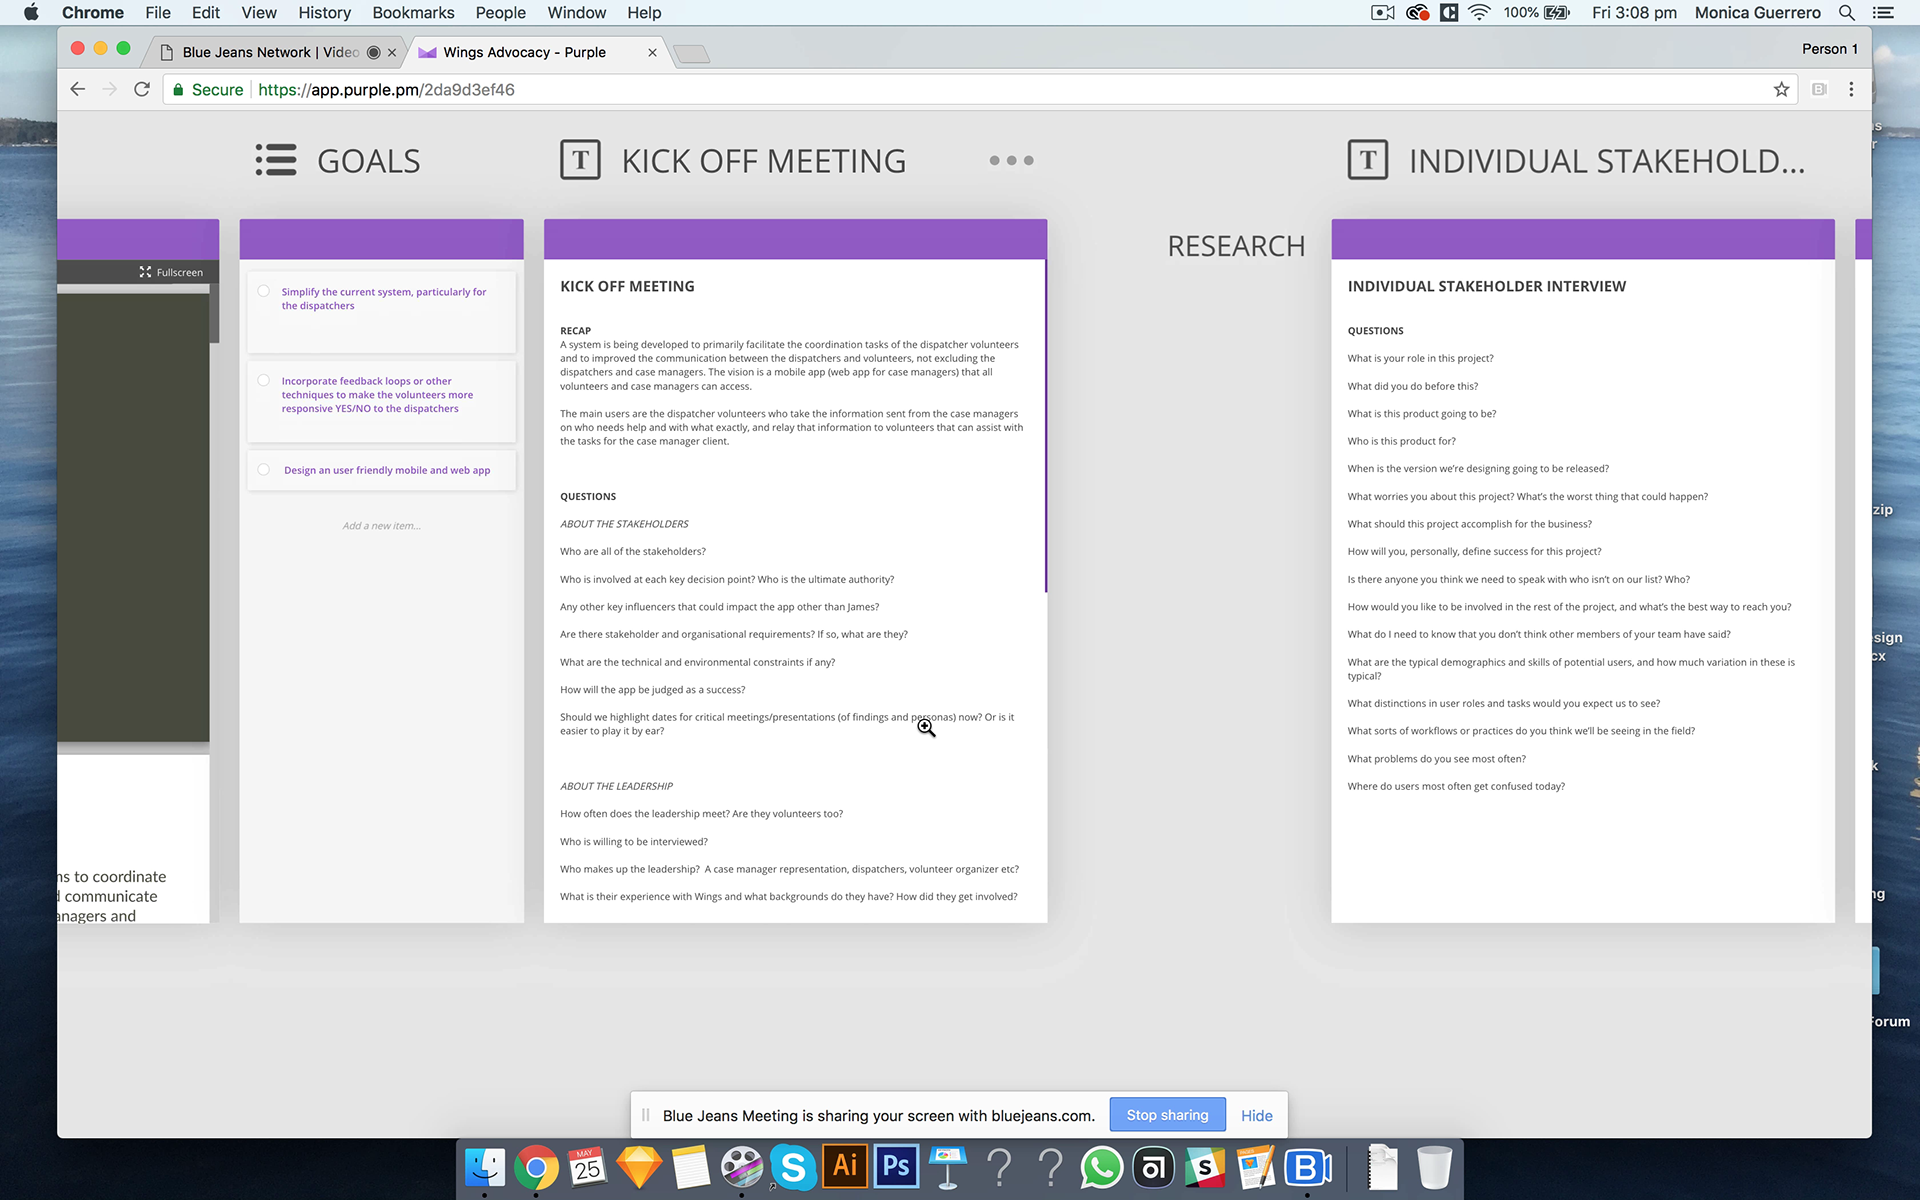This screenshot has width=1920, height=1200.
Task: Click the purple header of the Kick Off Meeting card
Action: tap(795, 239)
